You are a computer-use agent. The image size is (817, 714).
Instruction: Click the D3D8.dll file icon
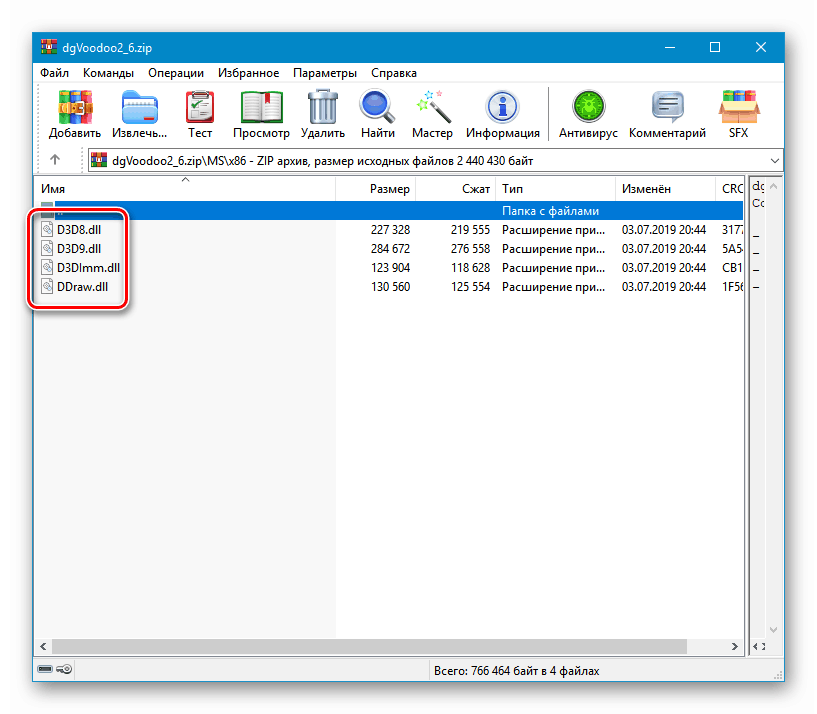point(47,229)
